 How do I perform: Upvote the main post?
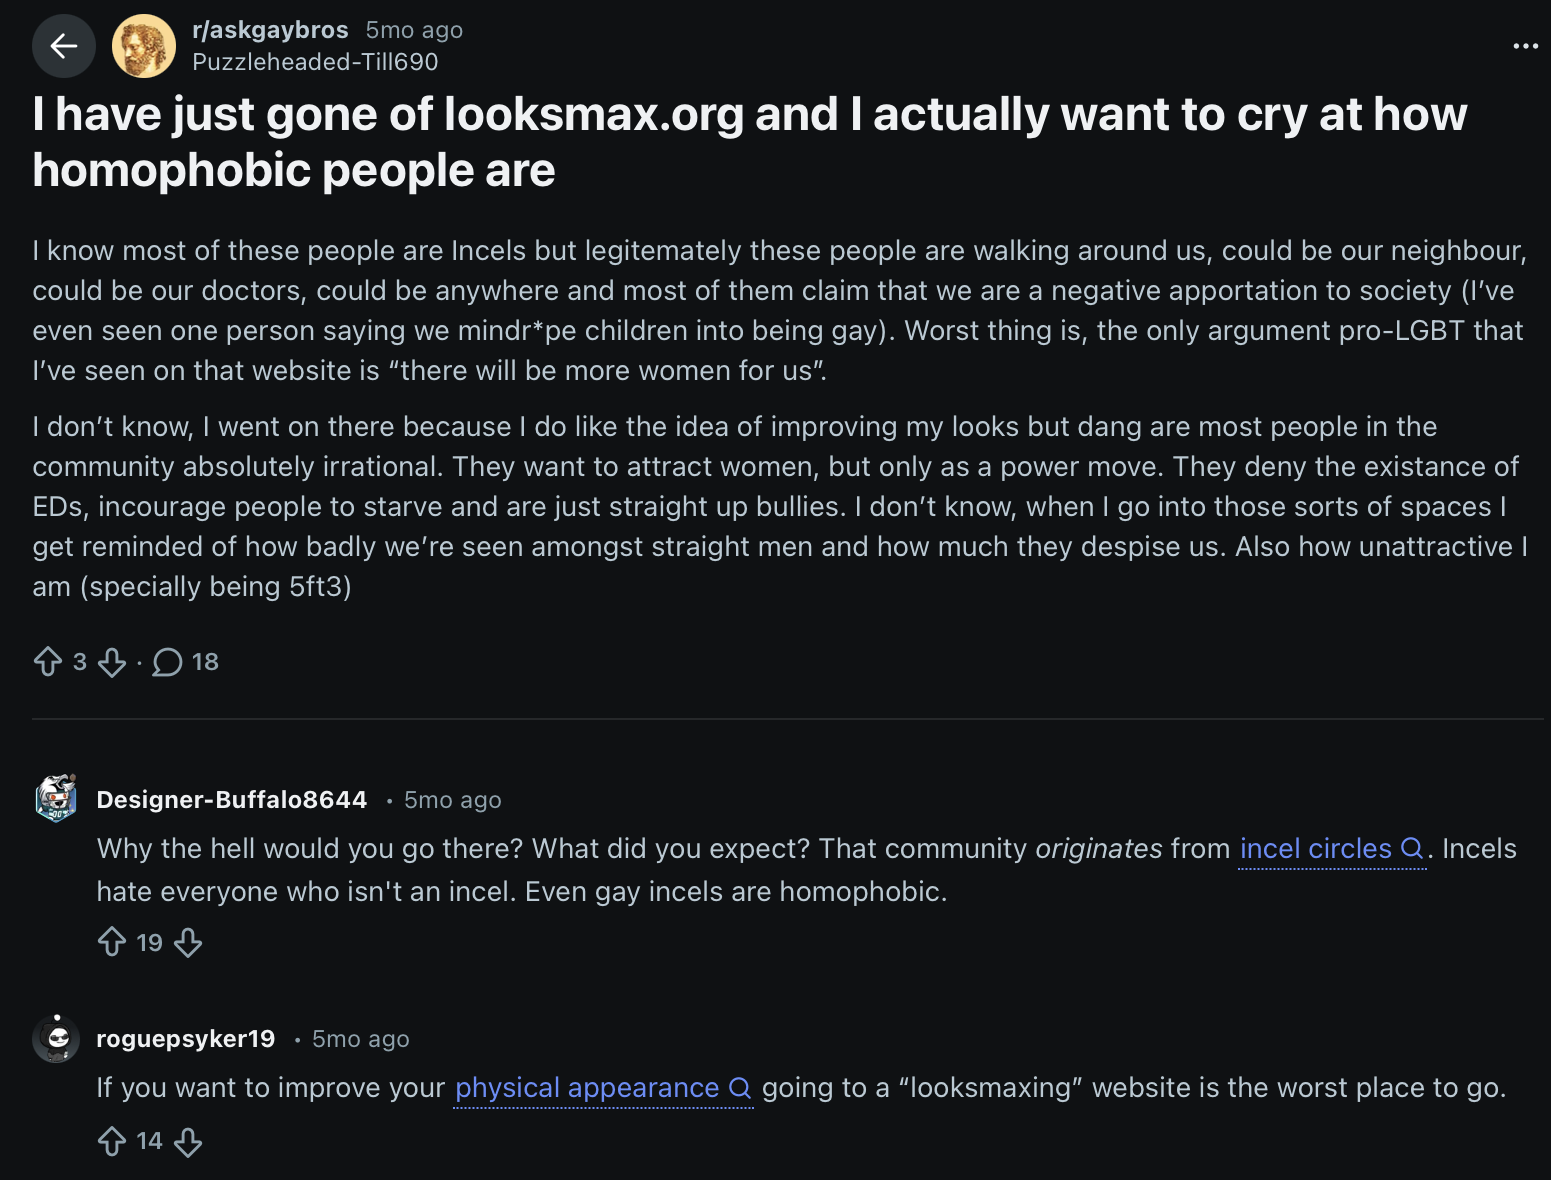[x=48, y=662]
